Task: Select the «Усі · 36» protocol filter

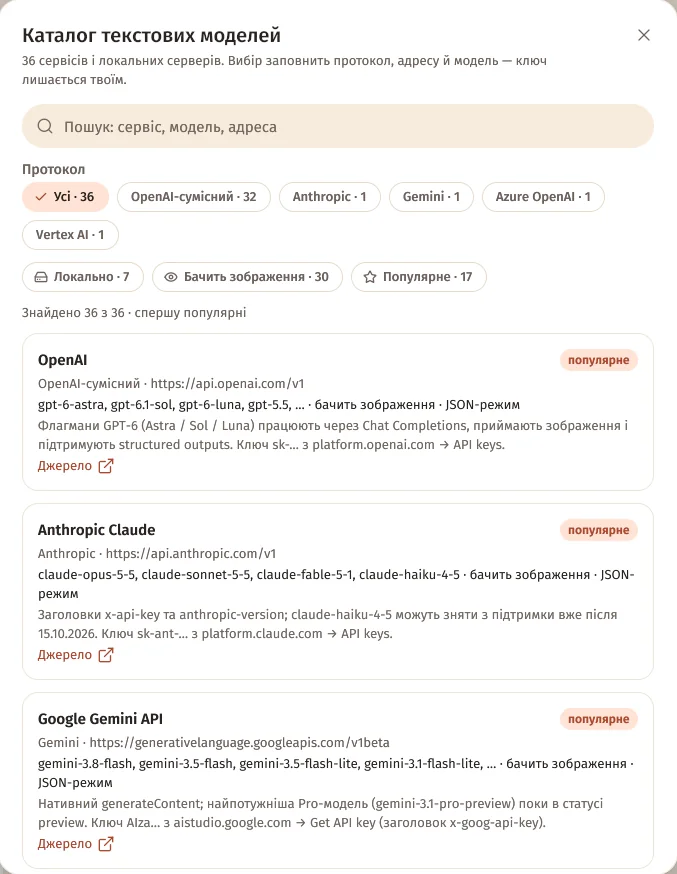Action: coord(65,197)
